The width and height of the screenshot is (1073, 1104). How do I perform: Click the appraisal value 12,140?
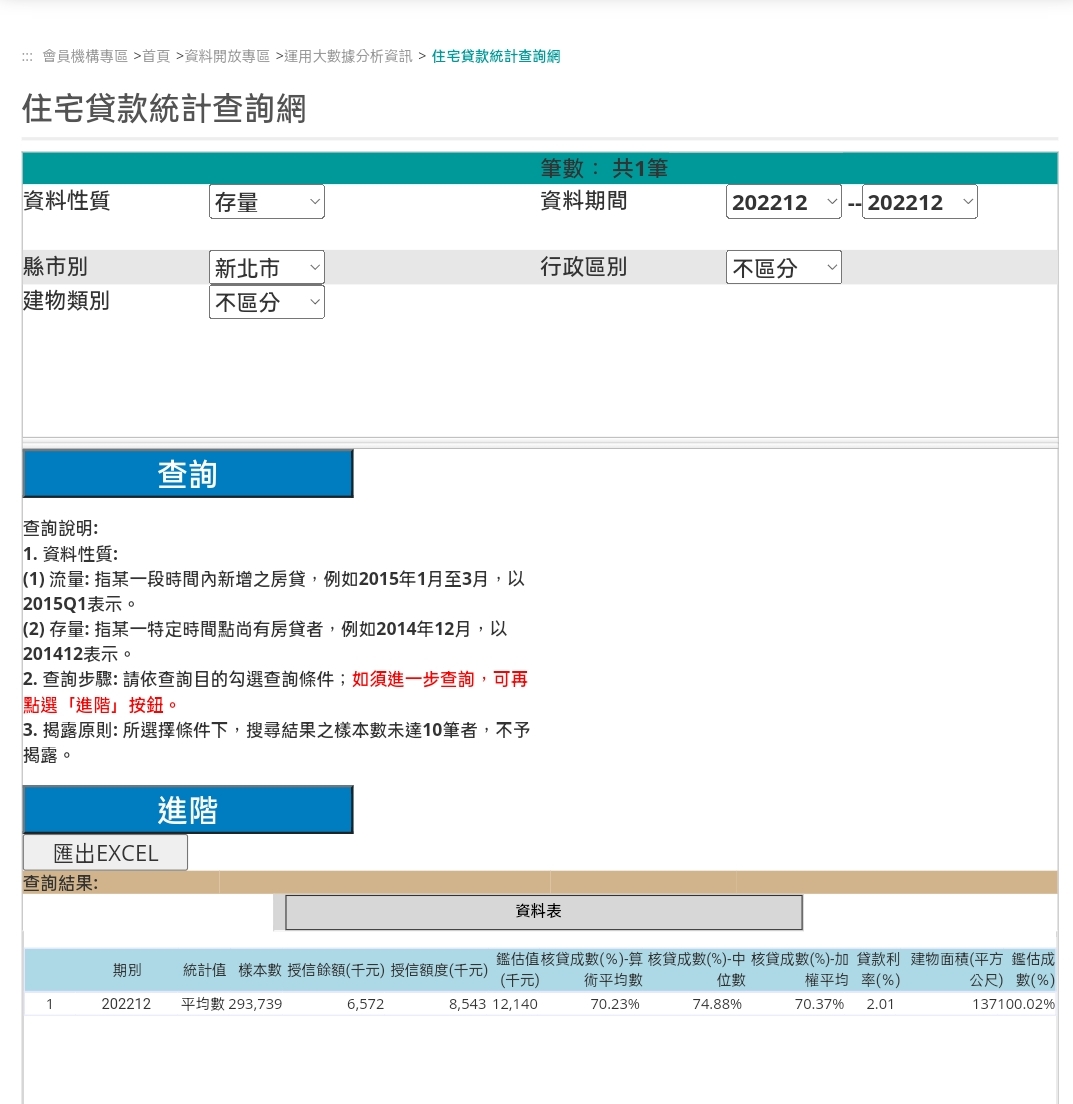tap(515, 1004)
